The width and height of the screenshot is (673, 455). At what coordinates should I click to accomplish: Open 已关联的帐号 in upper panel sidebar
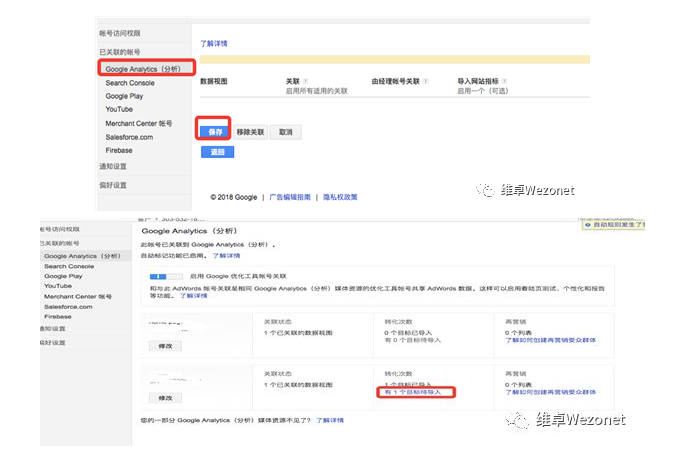120,52
